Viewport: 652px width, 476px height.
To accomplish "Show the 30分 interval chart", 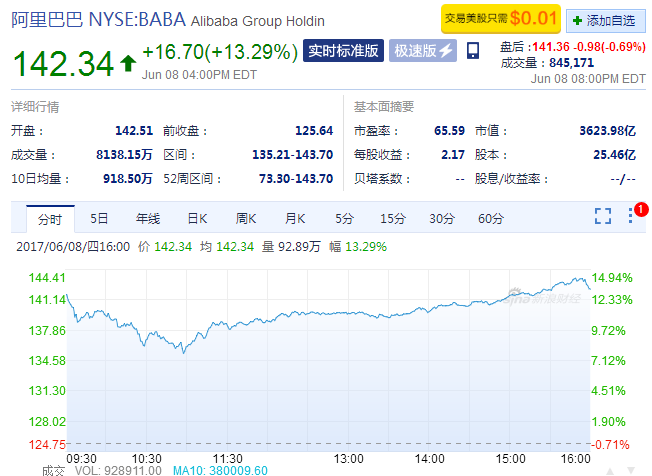I will point(442,219).
